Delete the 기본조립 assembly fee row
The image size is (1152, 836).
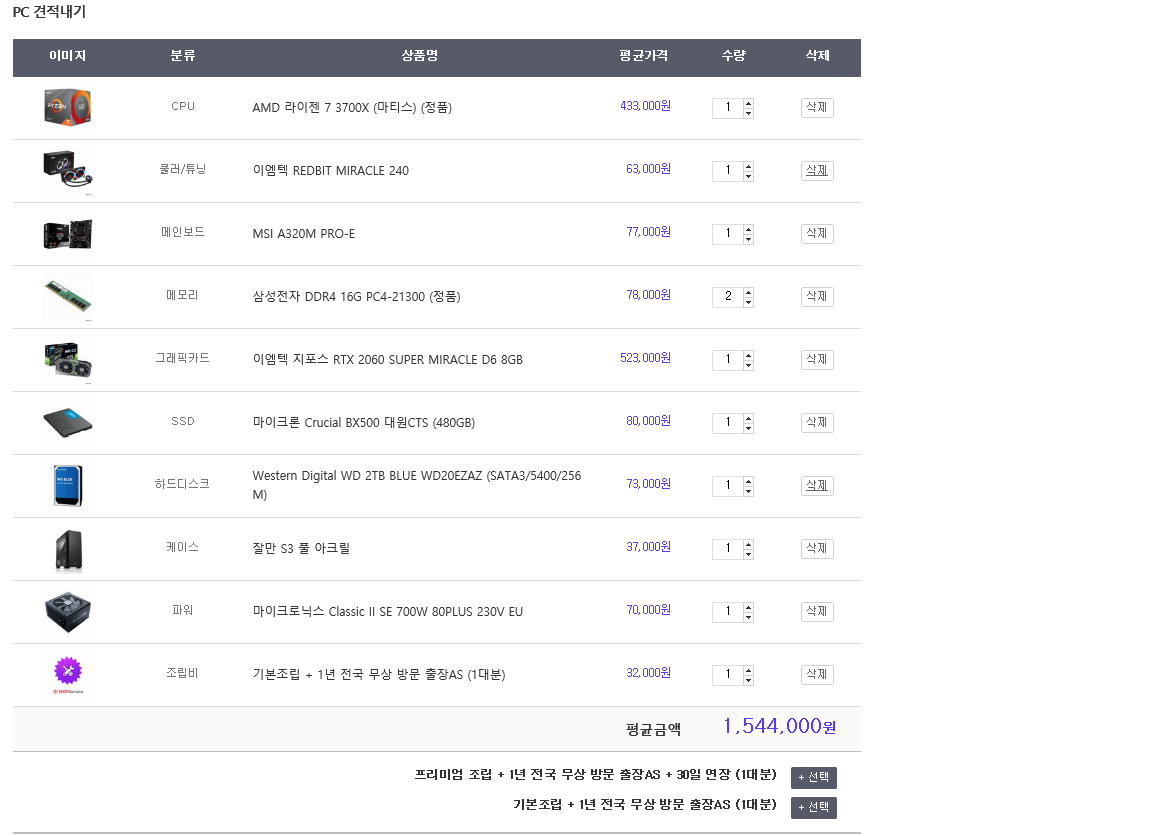pos(817,675)
